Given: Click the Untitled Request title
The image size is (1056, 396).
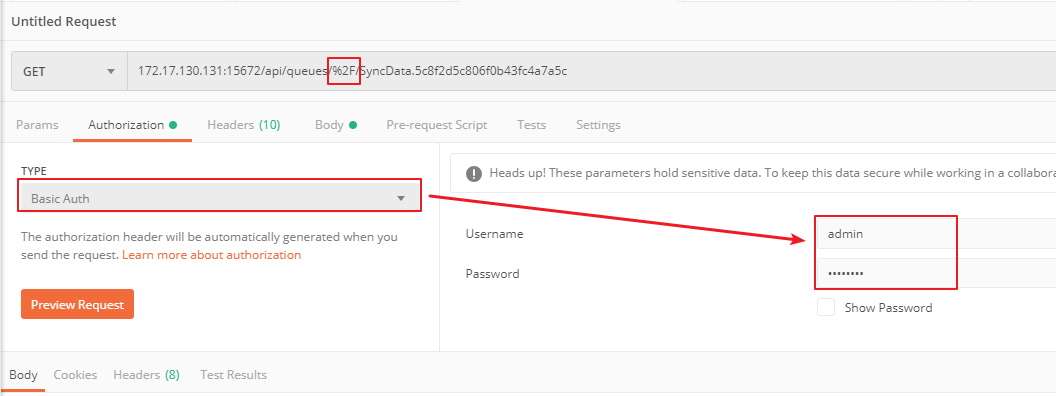Looking at the screenshot, I should (63, 22).
